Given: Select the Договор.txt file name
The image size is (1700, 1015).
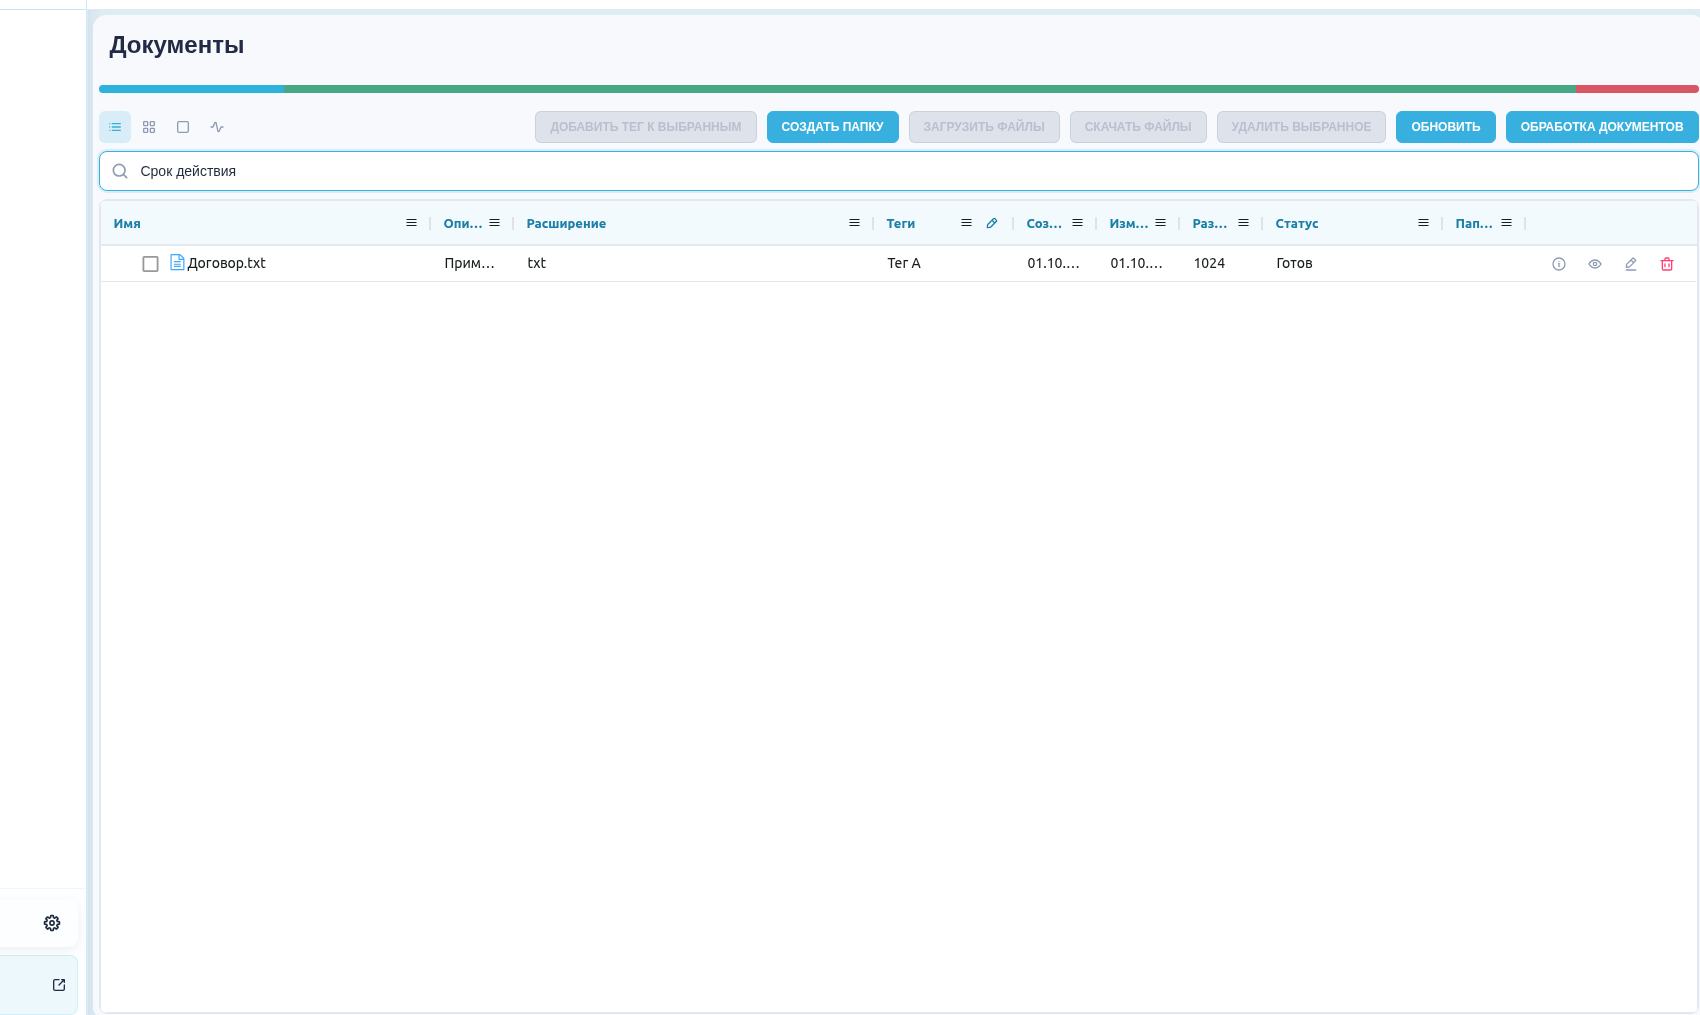Looking at the screenshot, I should point(226,263).
